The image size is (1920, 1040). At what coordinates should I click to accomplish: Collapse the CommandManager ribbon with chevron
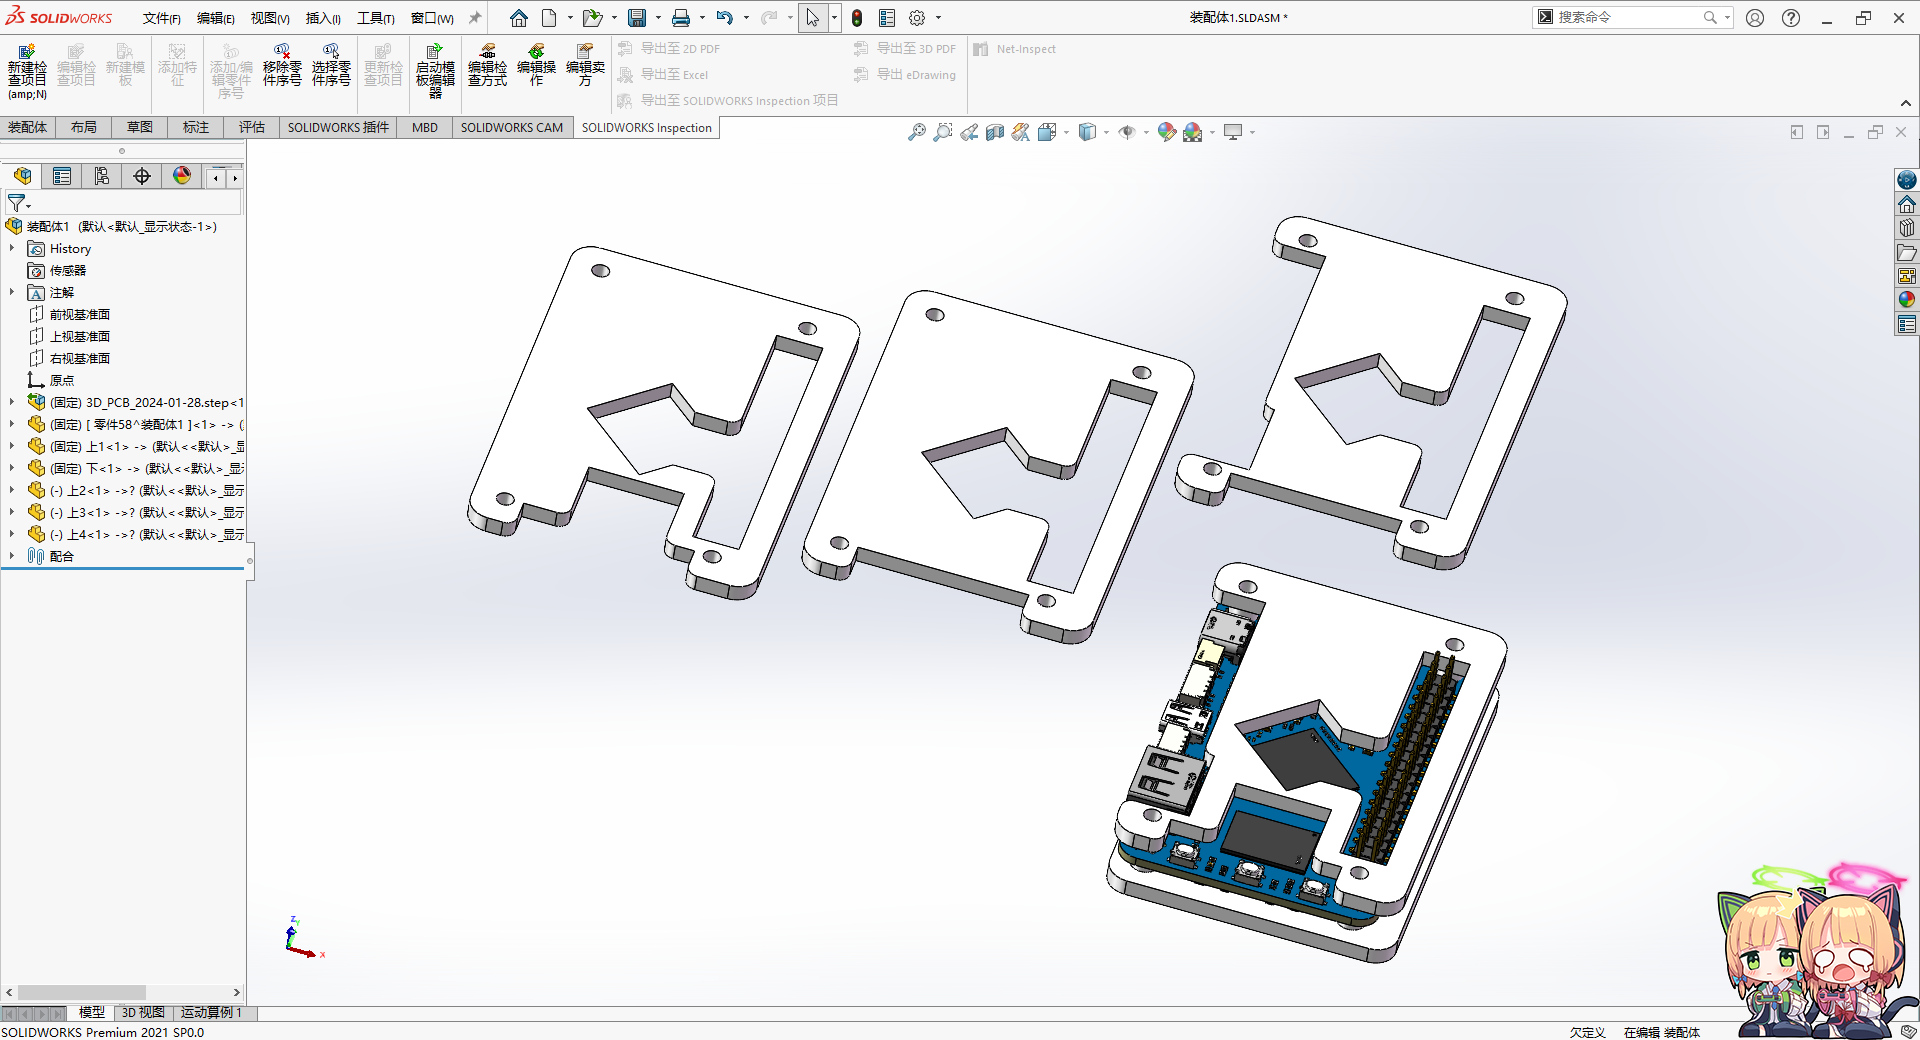pyautogui.click(x=1906, y=103)
